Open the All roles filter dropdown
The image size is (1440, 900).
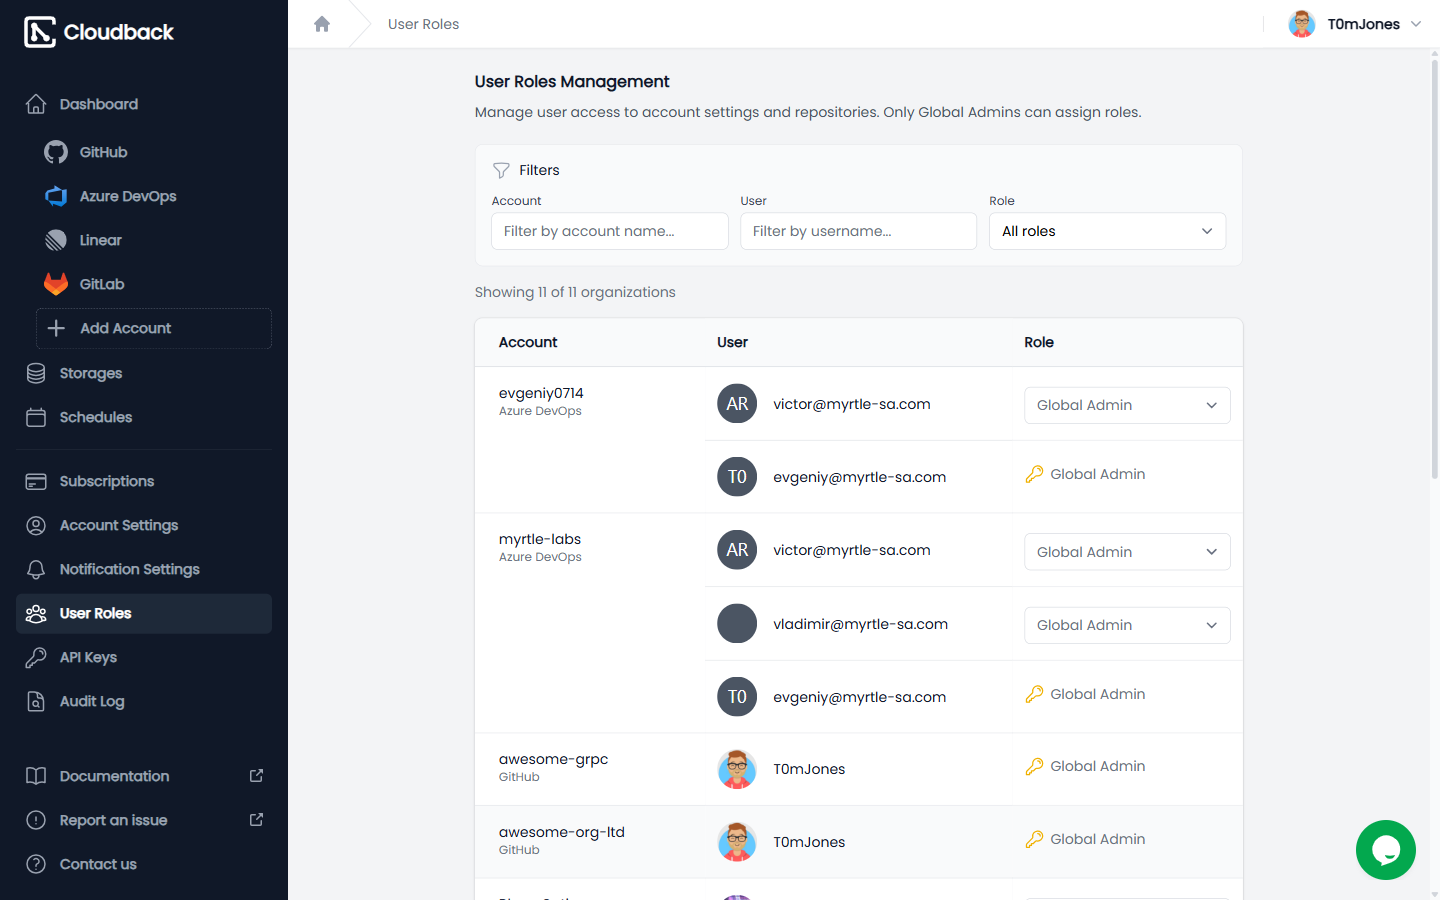point(1107,231)
